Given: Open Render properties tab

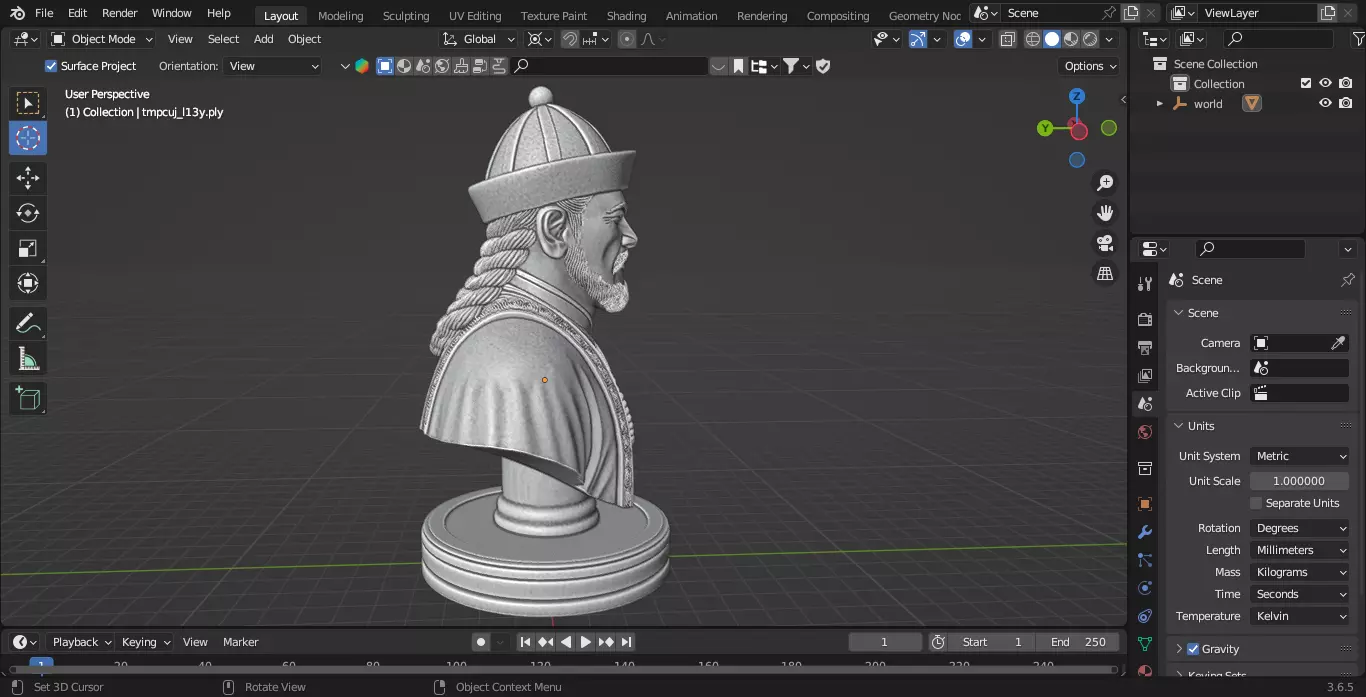Looking at the screenshot, I should pos(1145,319).
